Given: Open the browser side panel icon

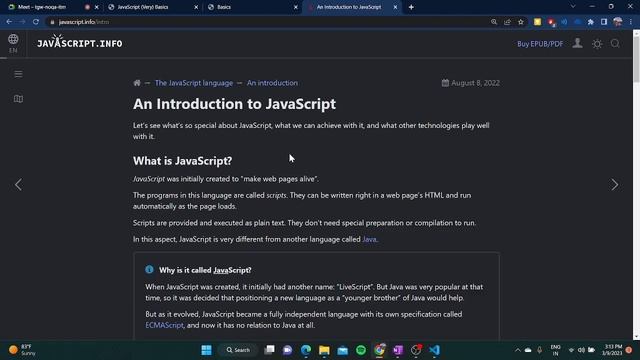Looking at the screenshot, I should point(604,22).
